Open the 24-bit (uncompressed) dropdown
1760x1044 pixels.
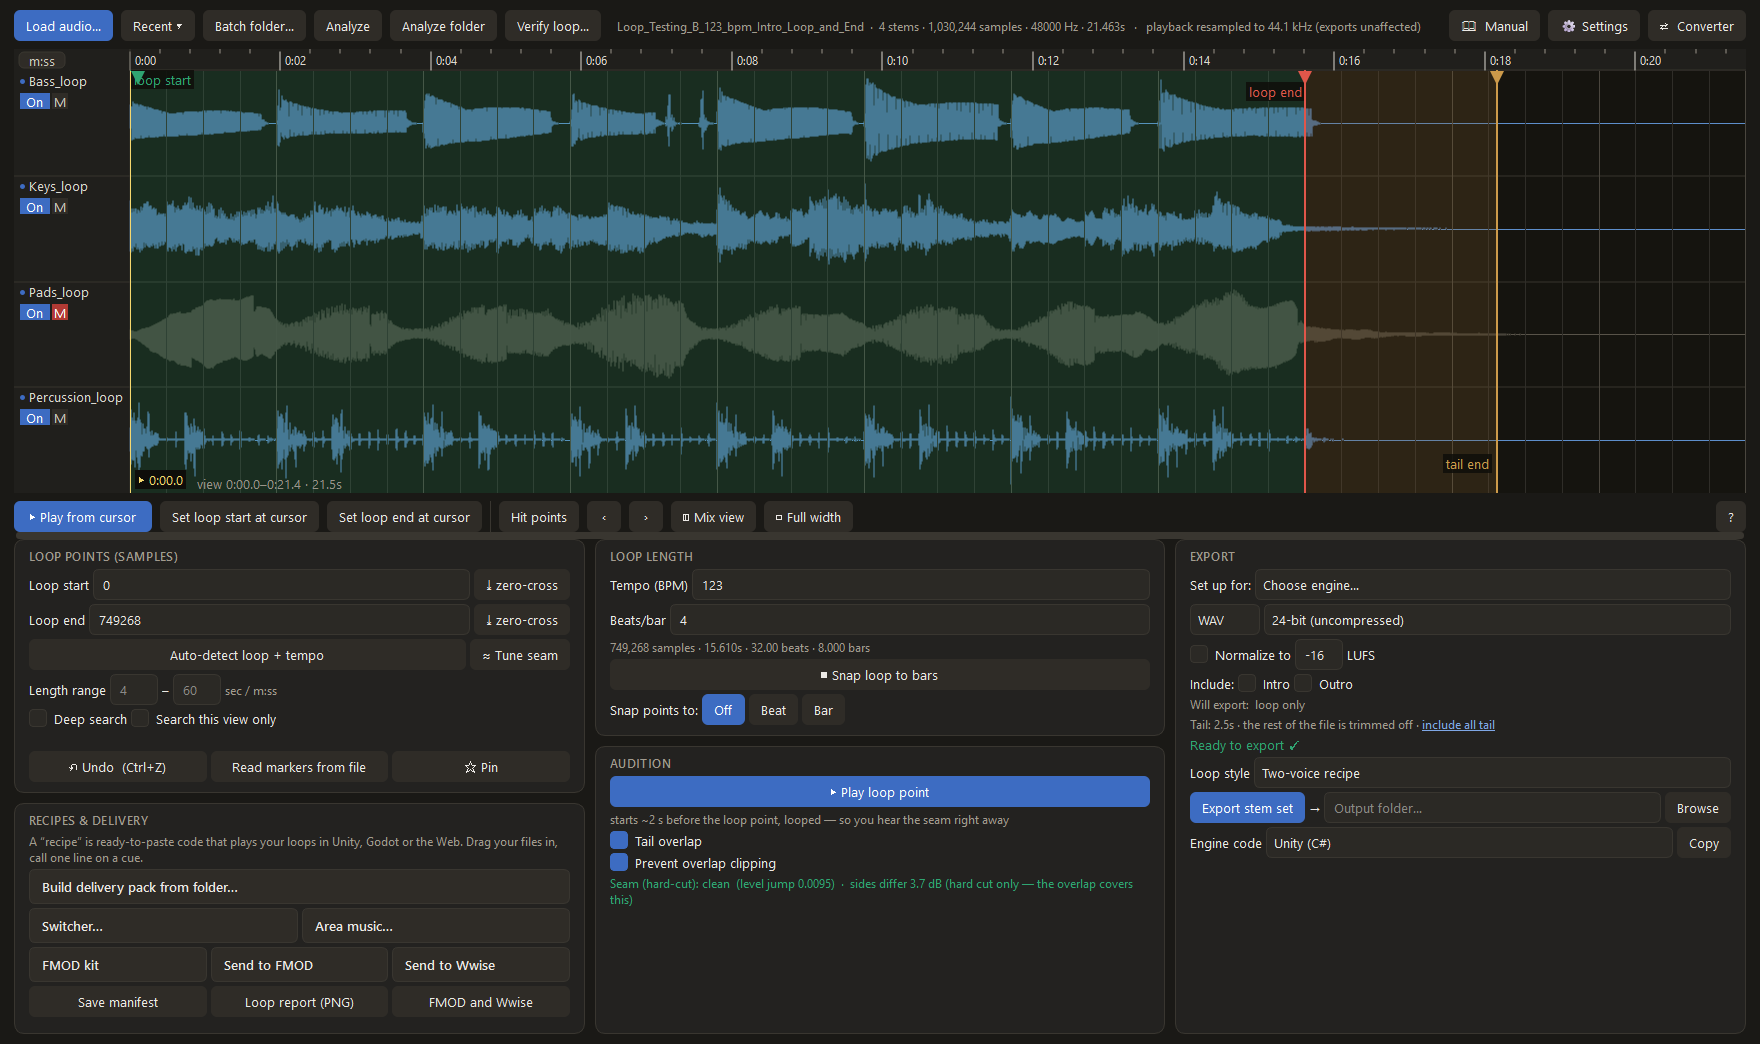[x=1496, y=620]
